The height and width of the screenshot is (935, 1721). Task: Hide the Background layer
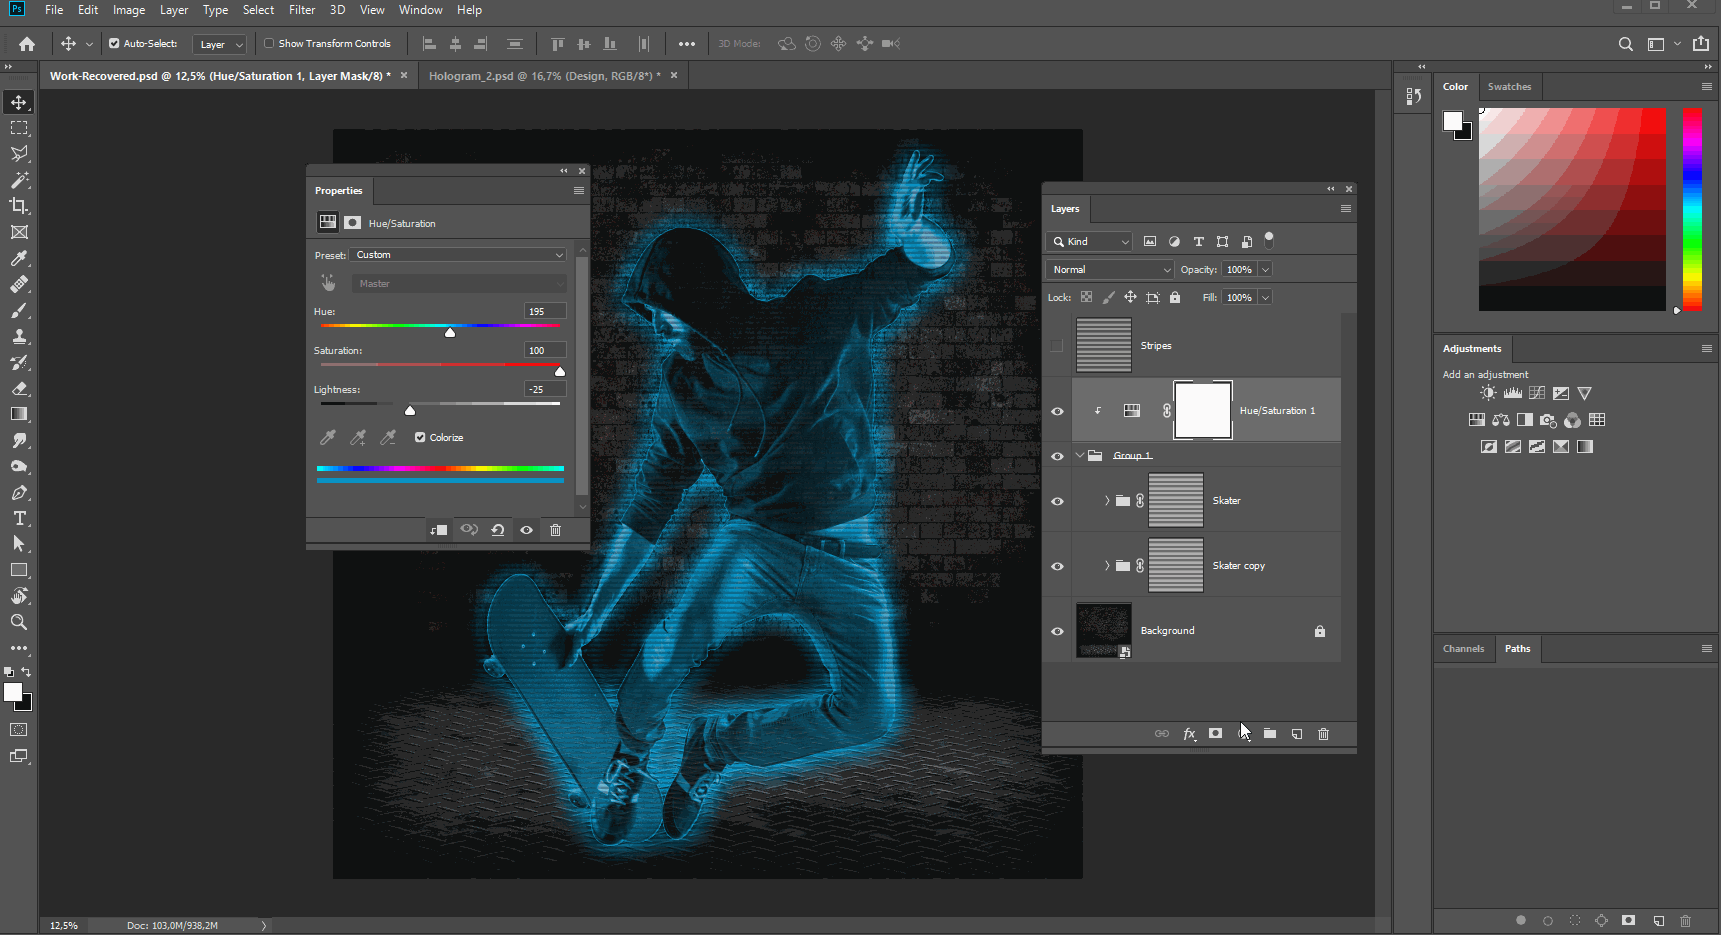1057,631
